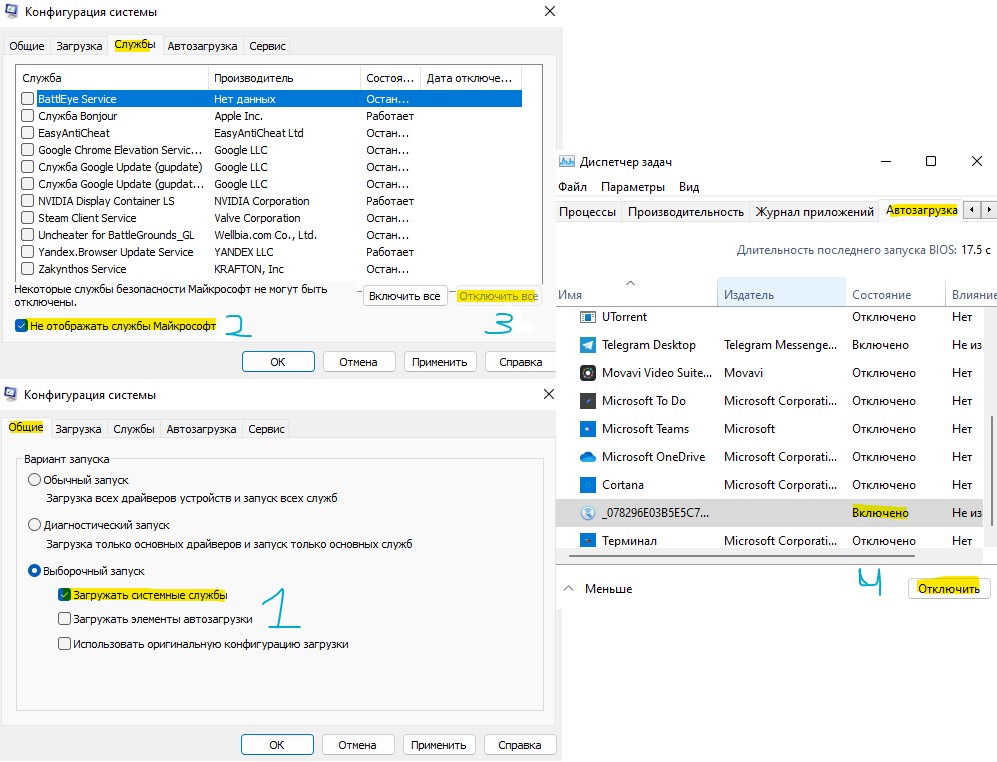Close the lower Конфигурация системы window
The height and width of the screenshot is (762, 997).
(x=549, y=394)
